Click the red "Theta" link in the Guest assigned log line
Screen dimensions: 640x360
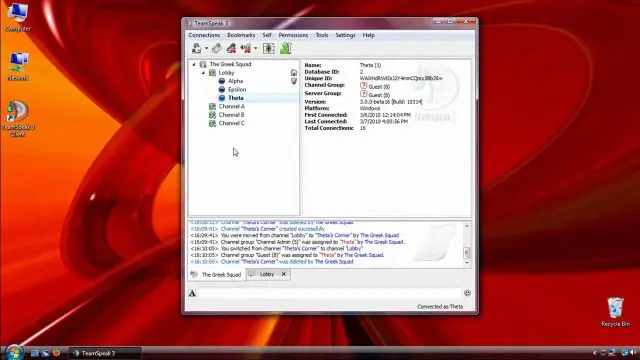click(x=327, y=255)
